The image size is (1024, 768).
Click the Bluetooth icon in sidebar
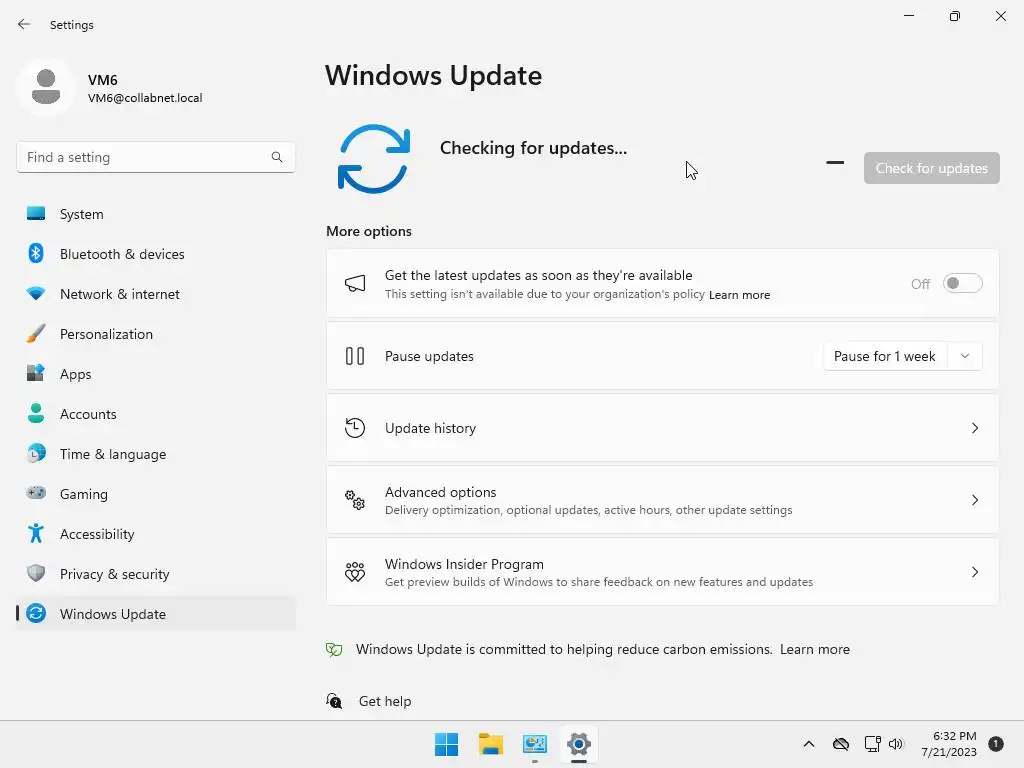click(x=36, y=253)
